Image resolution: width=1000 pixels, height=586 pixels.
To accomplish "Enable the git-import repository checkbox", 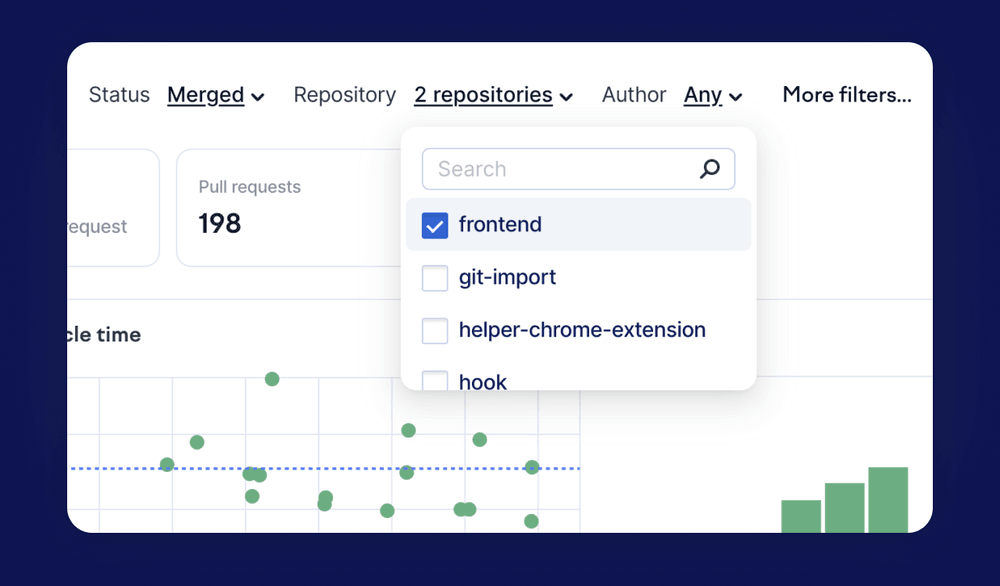I will pos(435,278).
